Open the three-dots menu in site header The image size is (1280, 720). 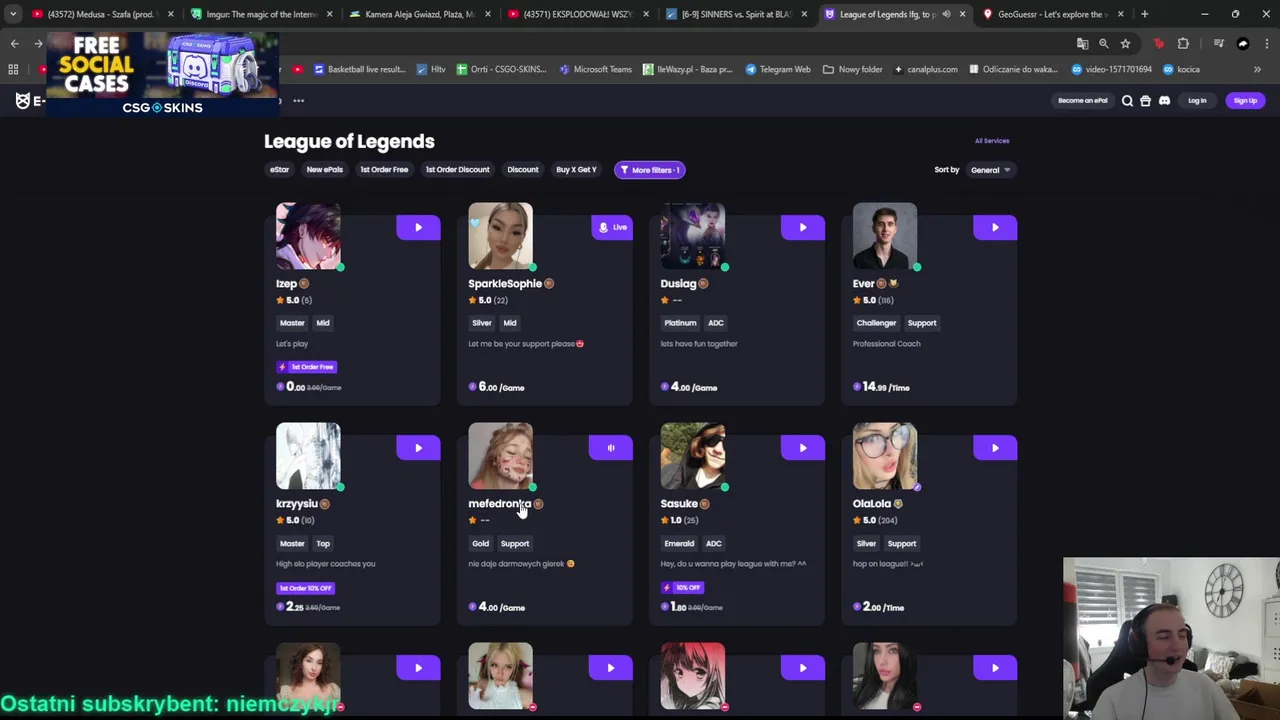click(298, 101)
